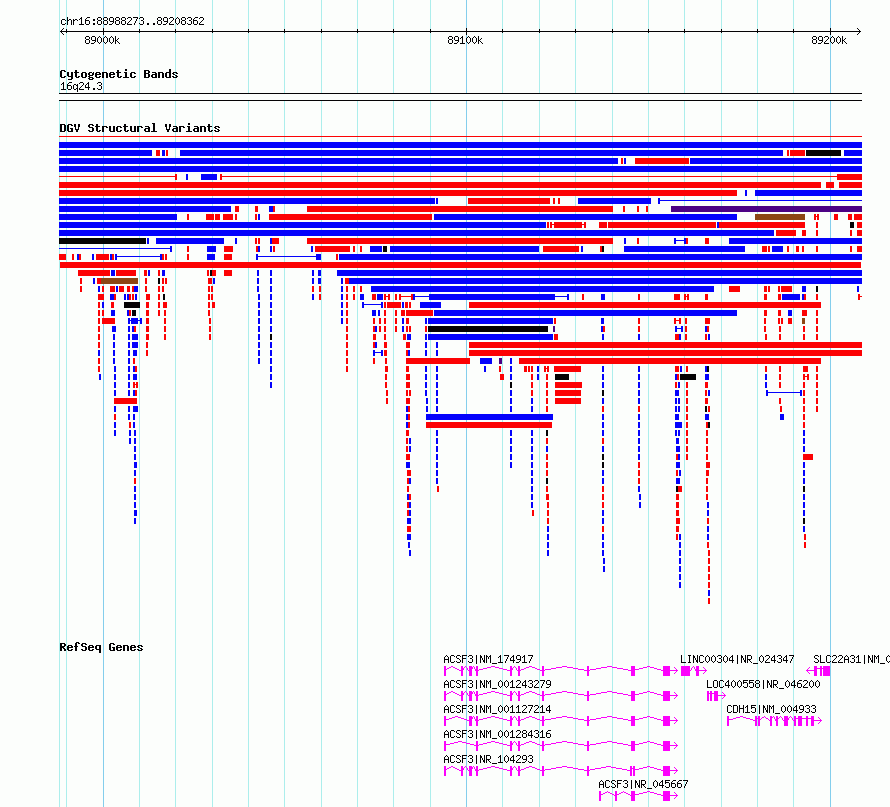The width and height of the screenshot is (890, 807).
Task: Click the ruler's left arrowhead
Action: click(62, 32)
